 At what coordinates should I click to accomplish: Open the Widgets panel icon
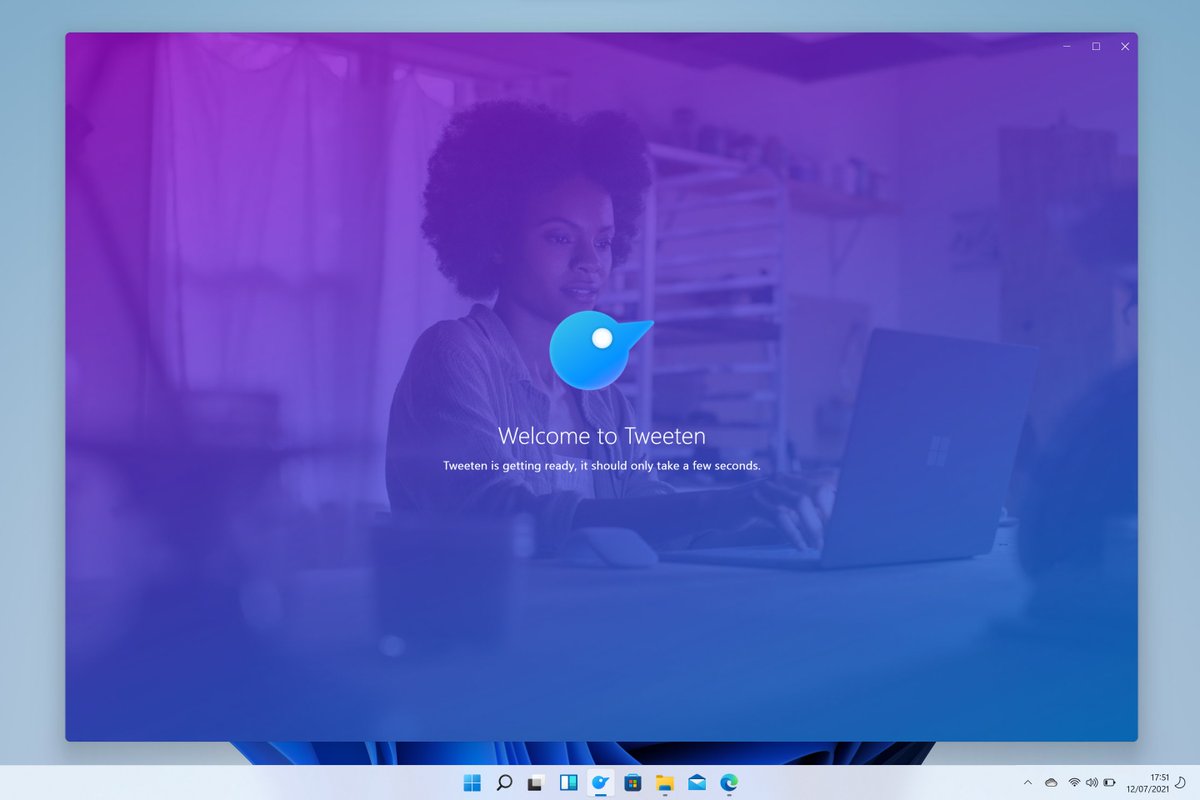[x=568, y=783]
